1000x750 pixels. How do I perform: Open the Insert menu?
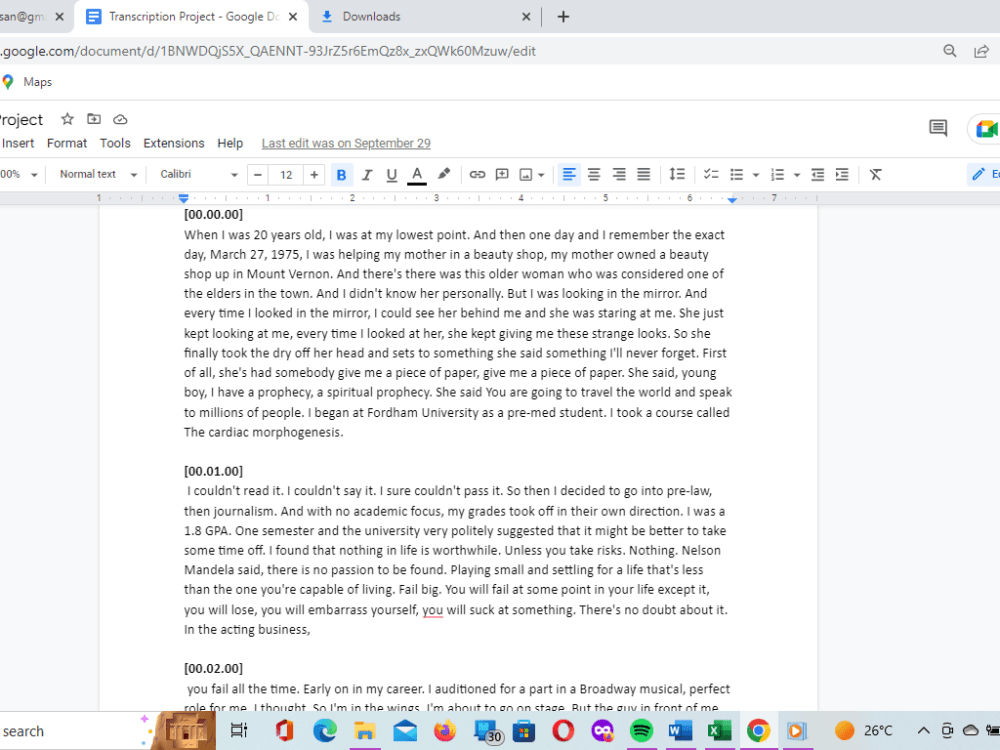pos(18,143)
